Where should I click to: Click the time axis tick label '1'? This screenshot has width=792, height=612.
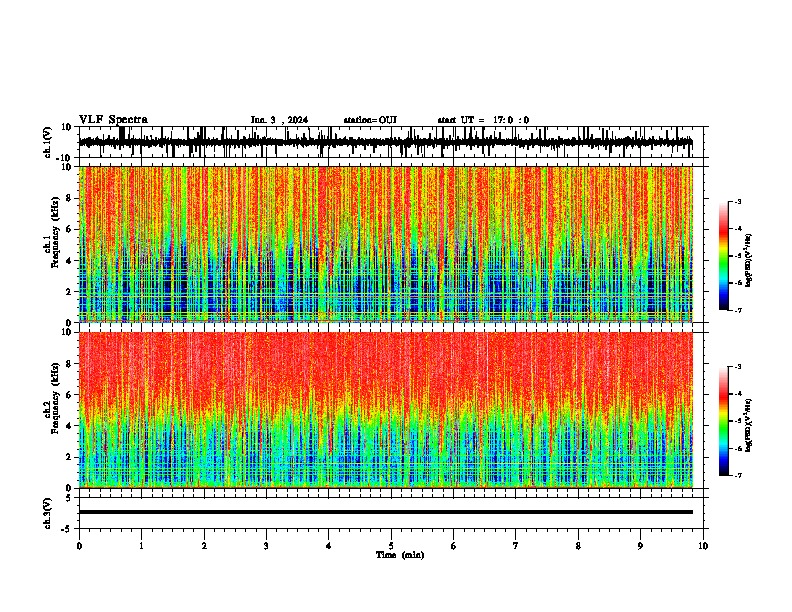tap(141, 546)
